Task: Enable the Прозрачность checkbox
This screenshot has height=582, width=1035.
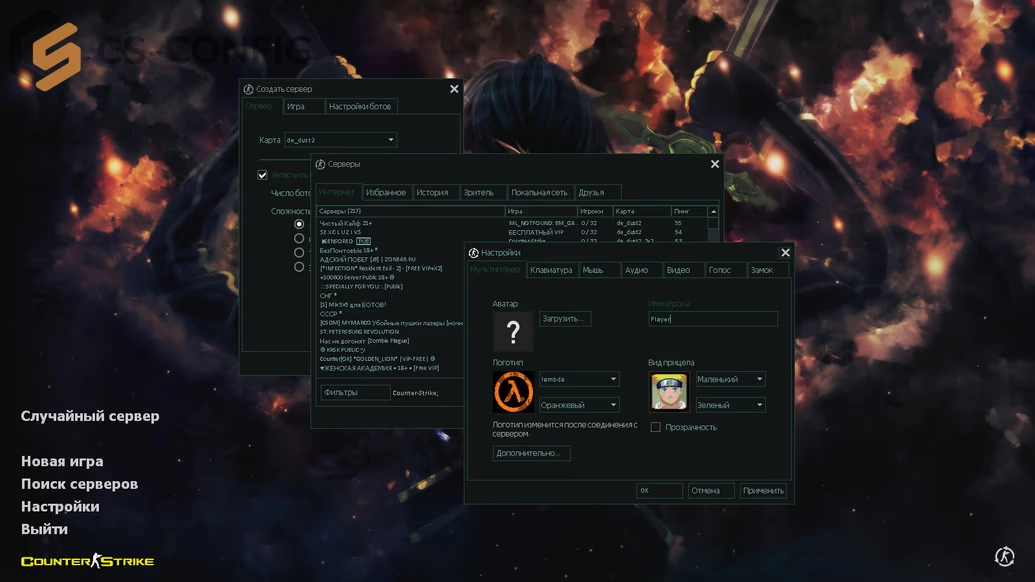Action: pyautogui.click(x=655, y=428)
